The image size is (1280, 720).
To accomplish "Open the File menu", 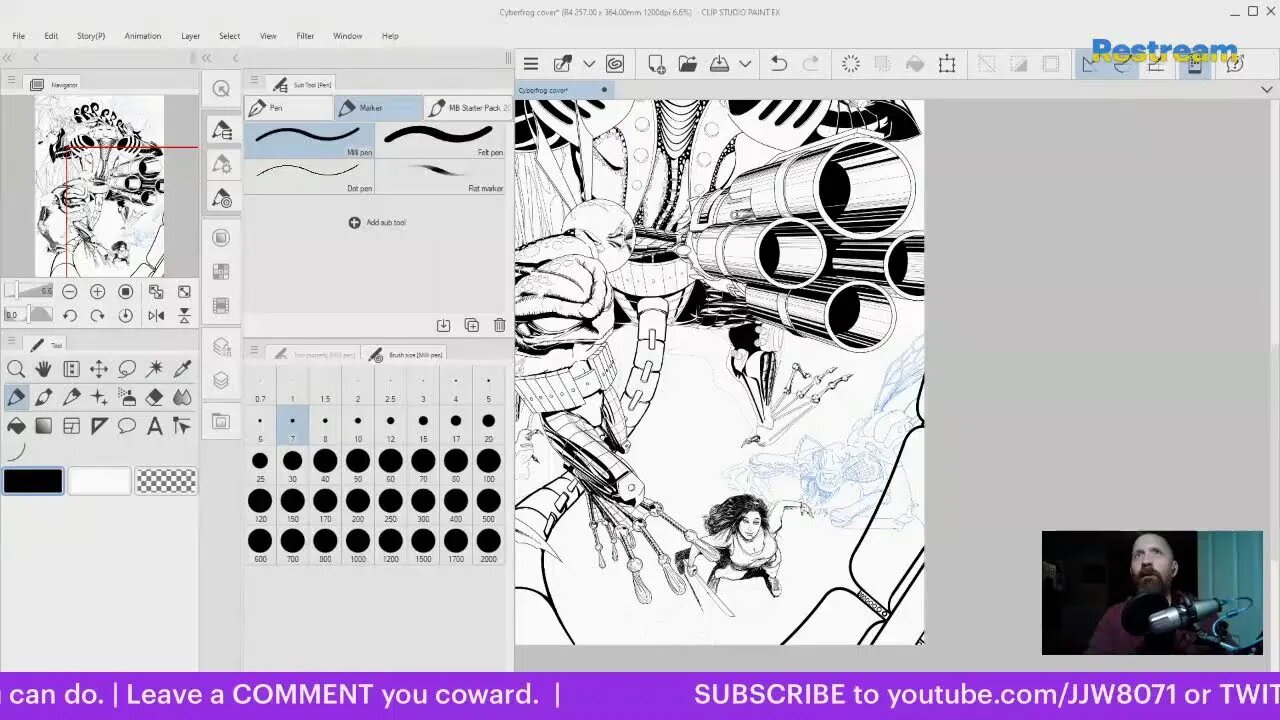I will pyautogui.click(x=19, y=36).
